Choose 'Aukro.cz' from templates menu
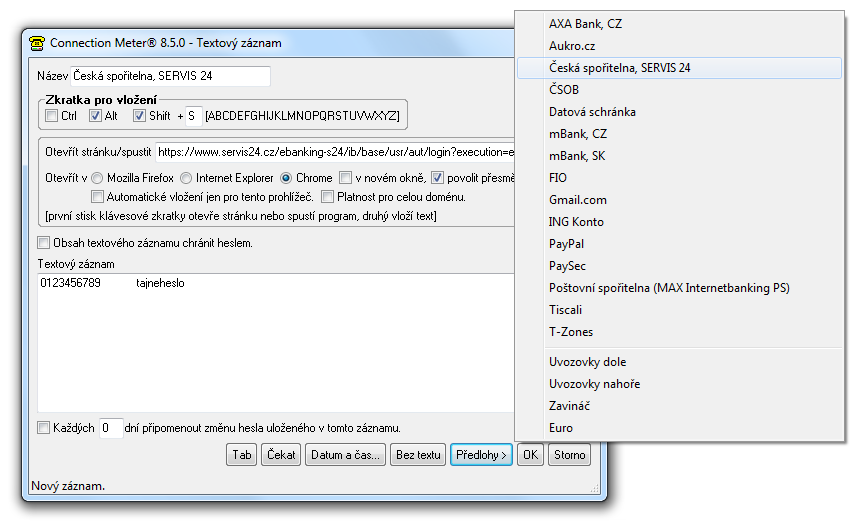The image size is (862, 524). click(x=679, y=46)
